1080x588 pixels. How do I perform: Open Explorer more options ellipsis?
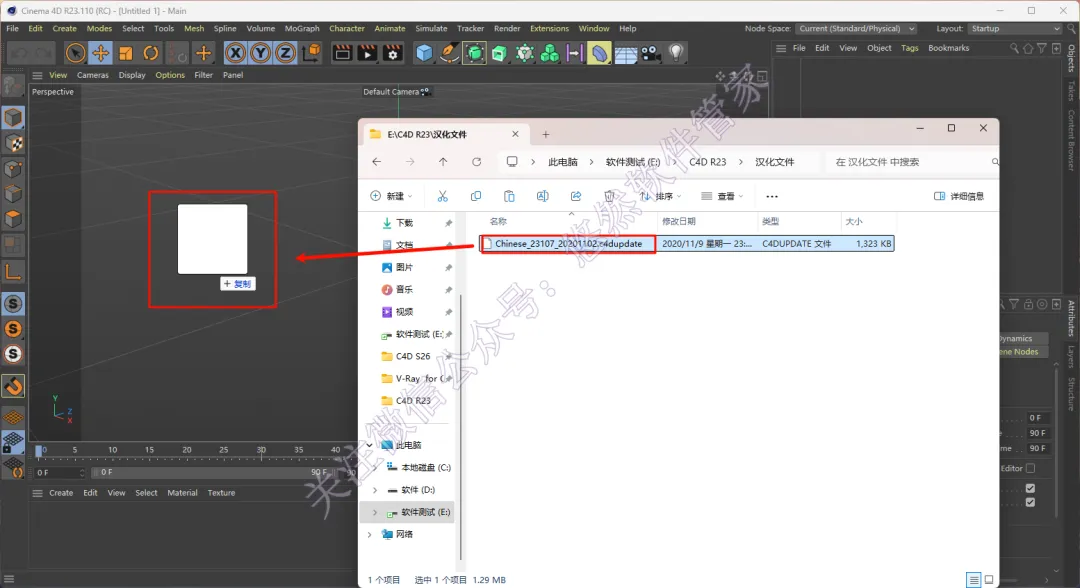pyautogui.click(x=772, y=196)
